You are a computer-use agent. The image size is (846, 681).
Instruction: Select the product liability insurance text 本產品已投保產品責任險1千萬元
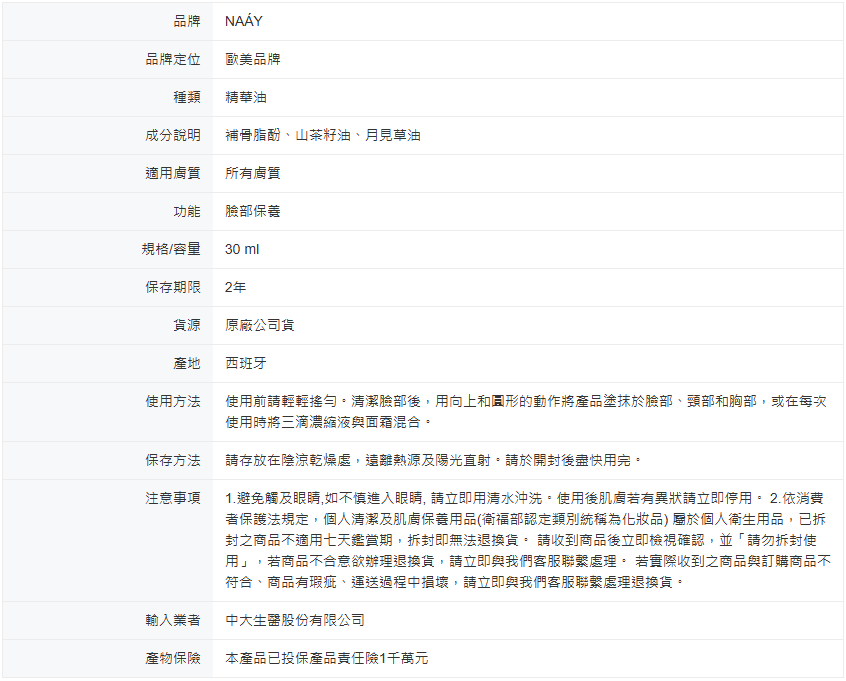click(327, 659)
